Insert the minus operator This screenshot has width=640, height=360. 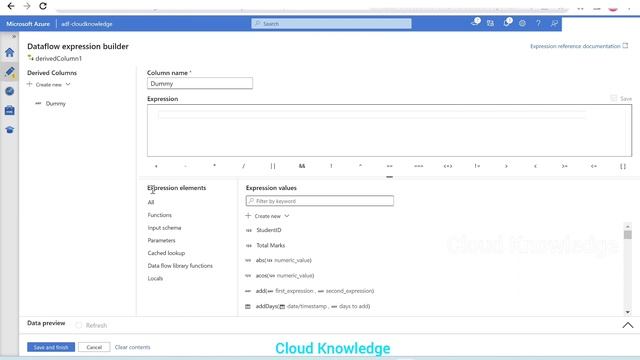click(x=185, y=166)
